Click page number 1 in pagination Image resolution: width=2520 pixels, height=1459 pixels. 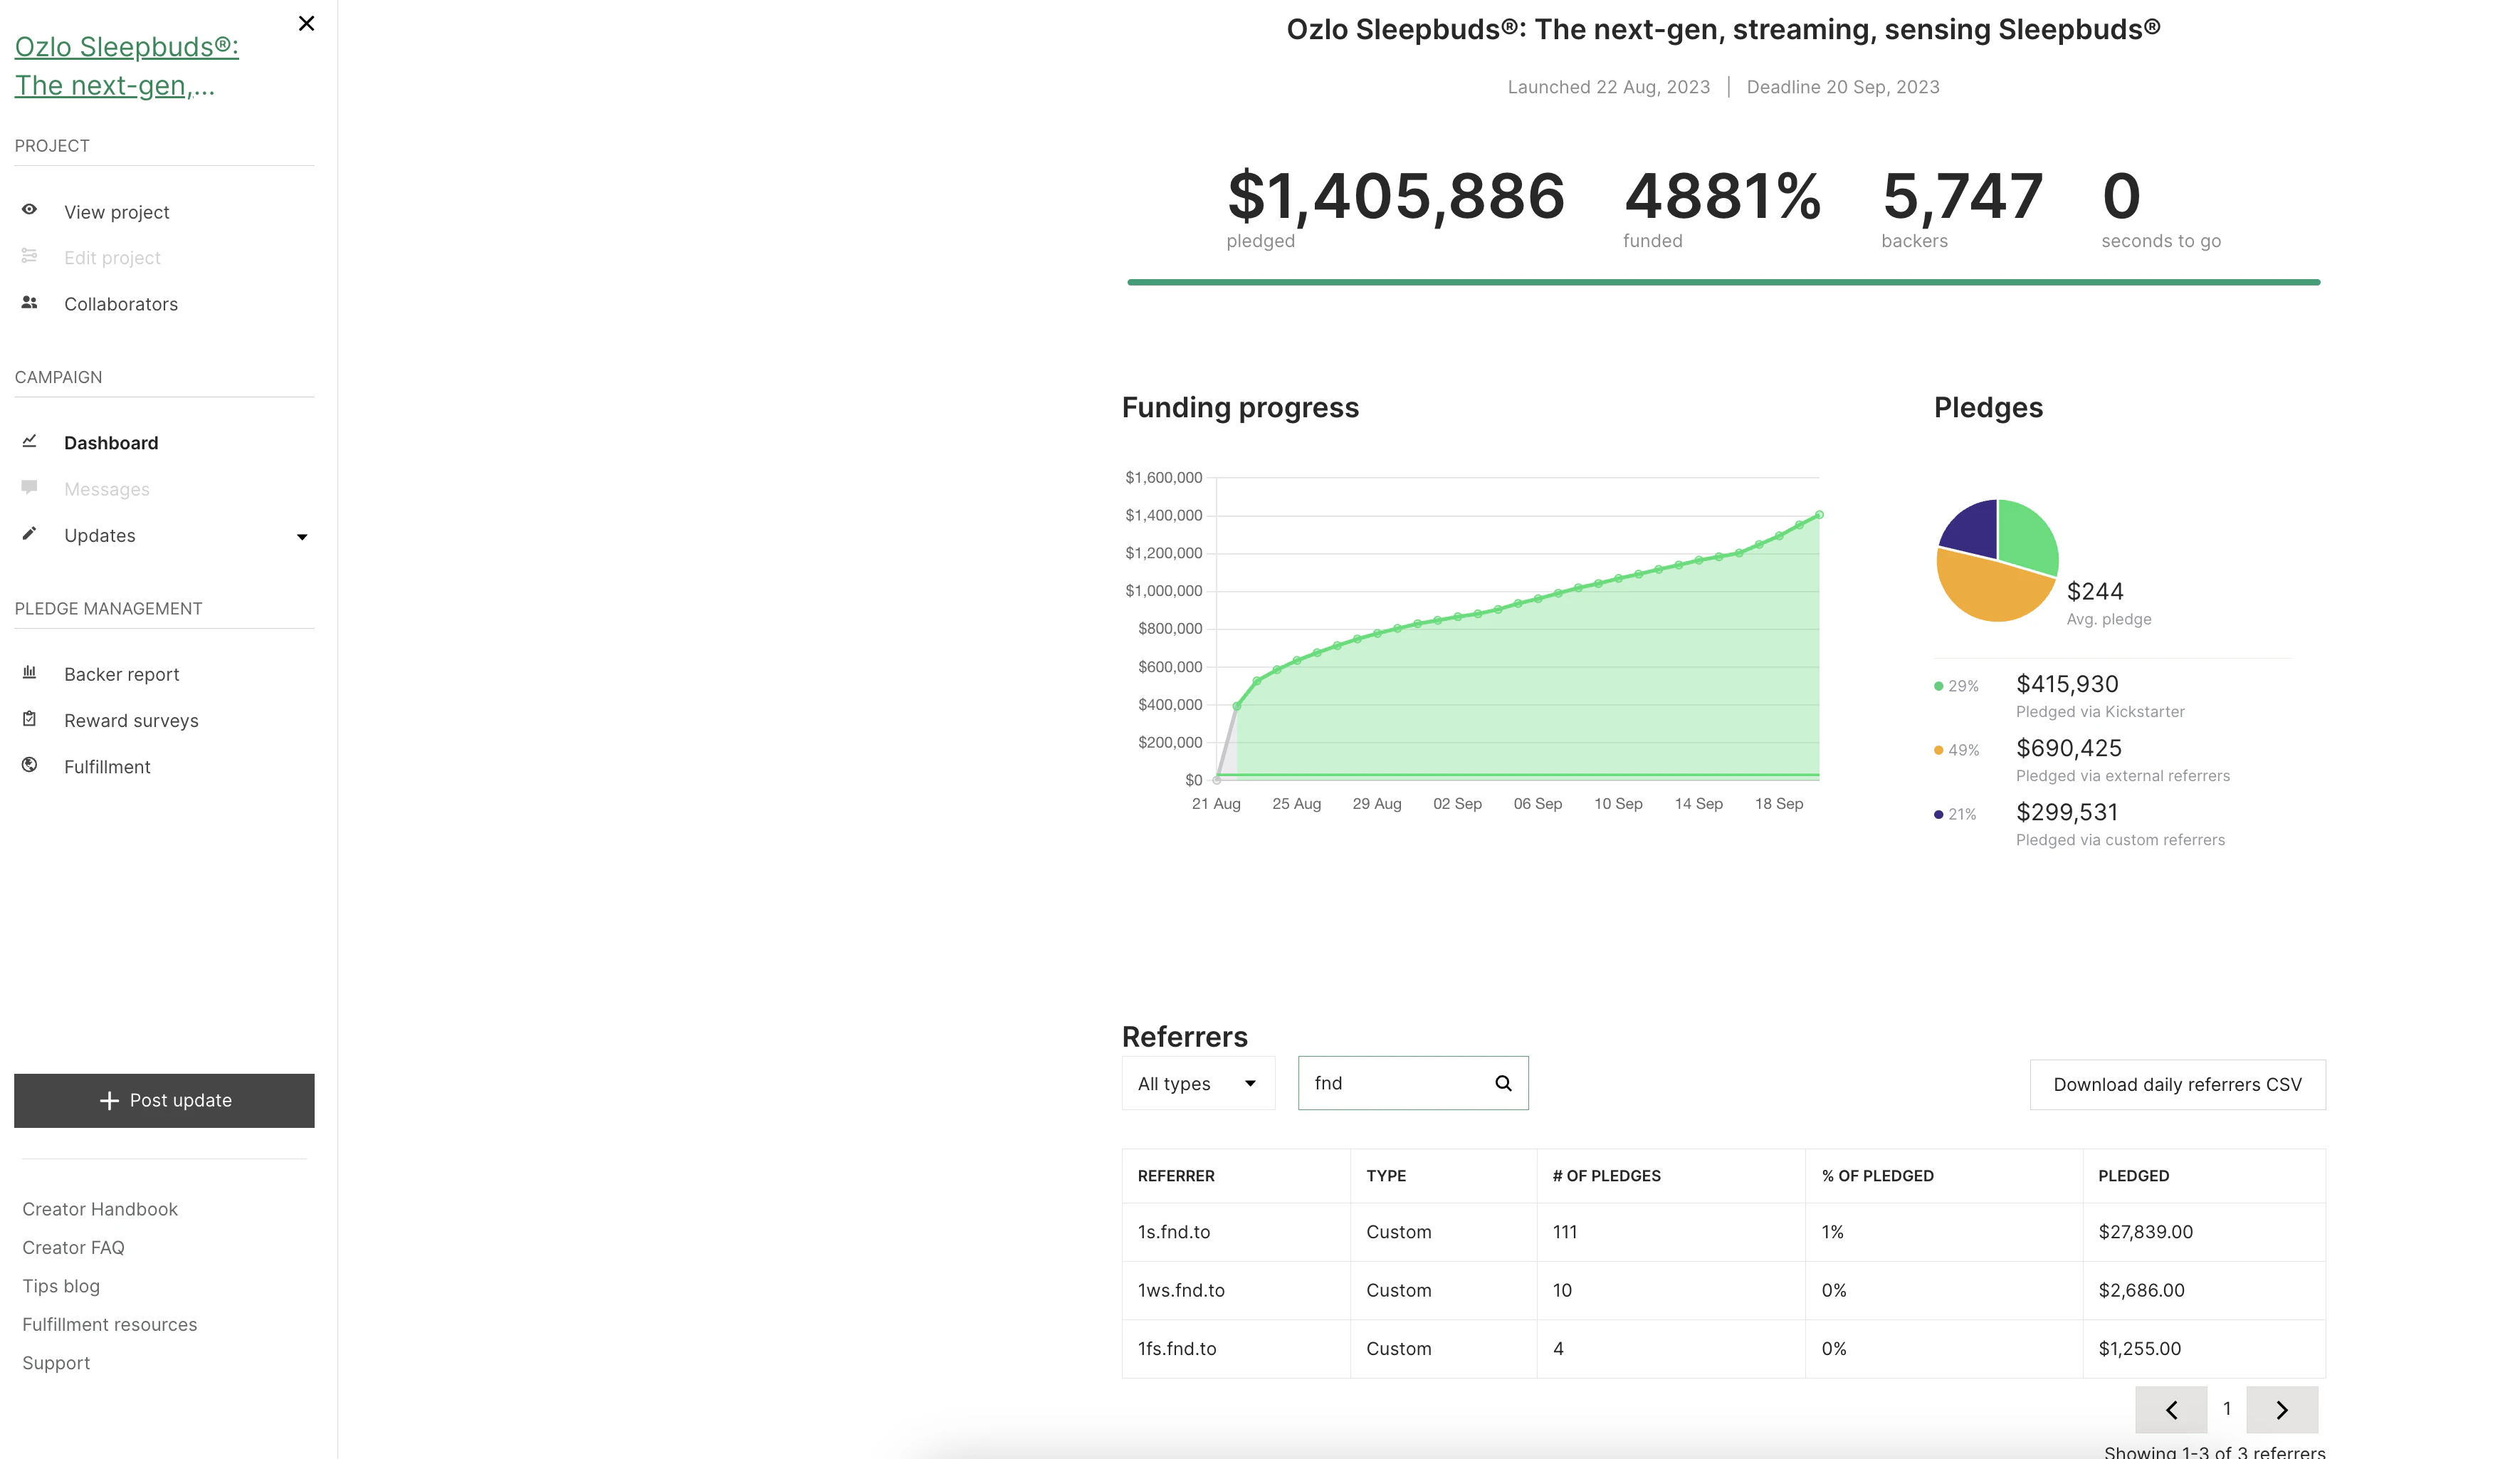coord(2227,1409)
